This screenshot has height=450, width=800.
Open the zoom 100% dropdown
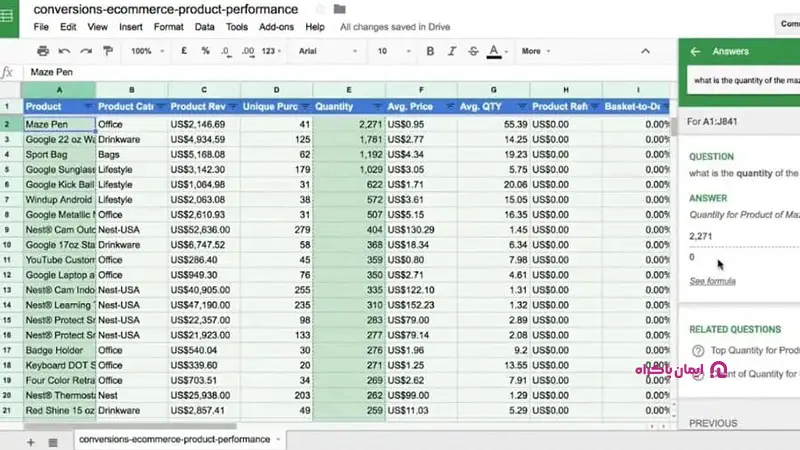(147, 51)
